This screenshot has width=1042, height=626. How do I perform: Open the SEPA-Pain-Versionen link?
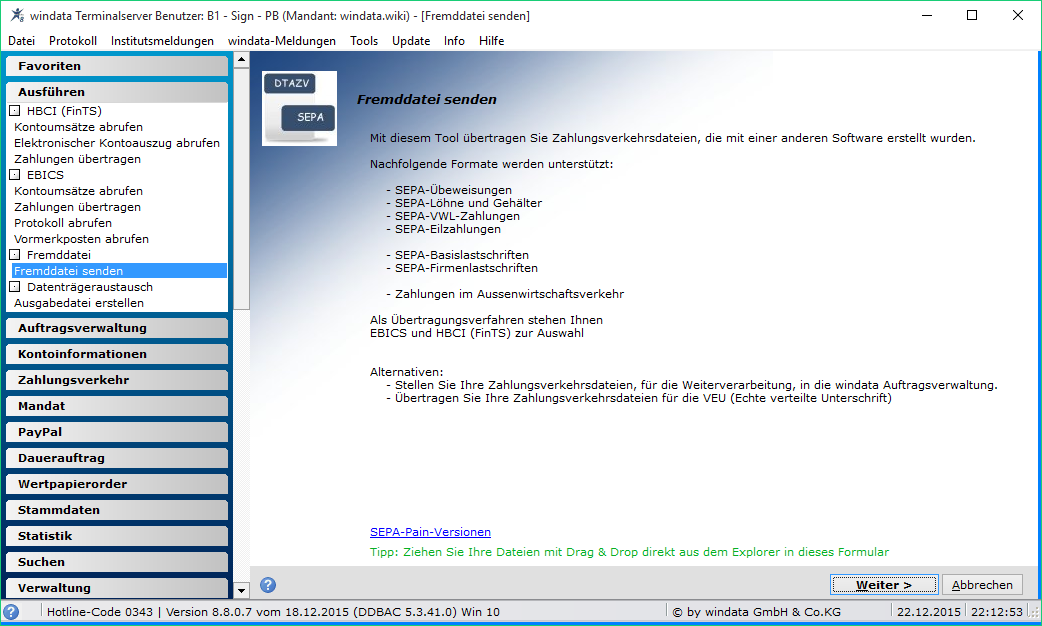pos(431,532)
